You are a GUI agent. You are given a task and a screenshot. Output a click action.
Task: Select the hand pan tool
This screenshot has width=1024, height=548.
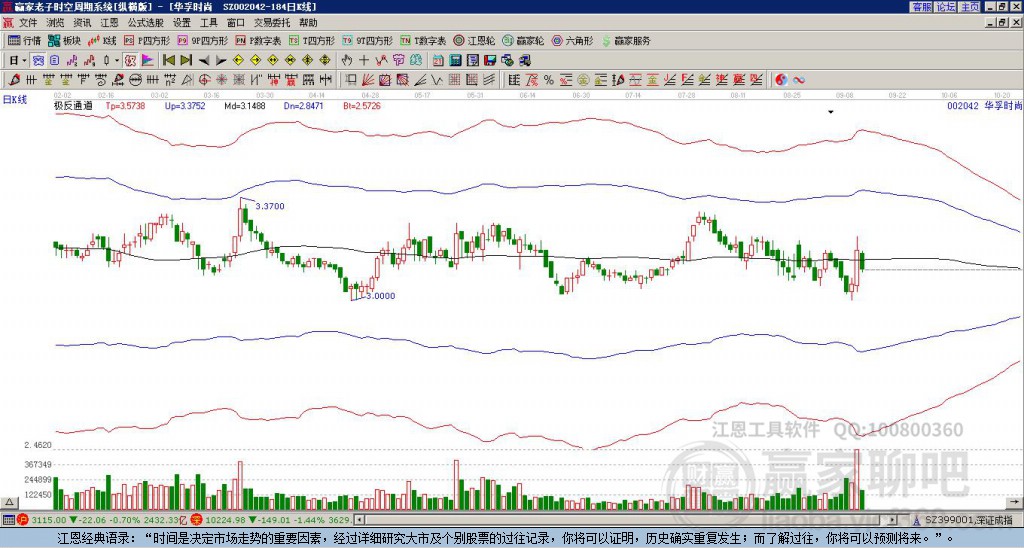click(x=347, y=61)
